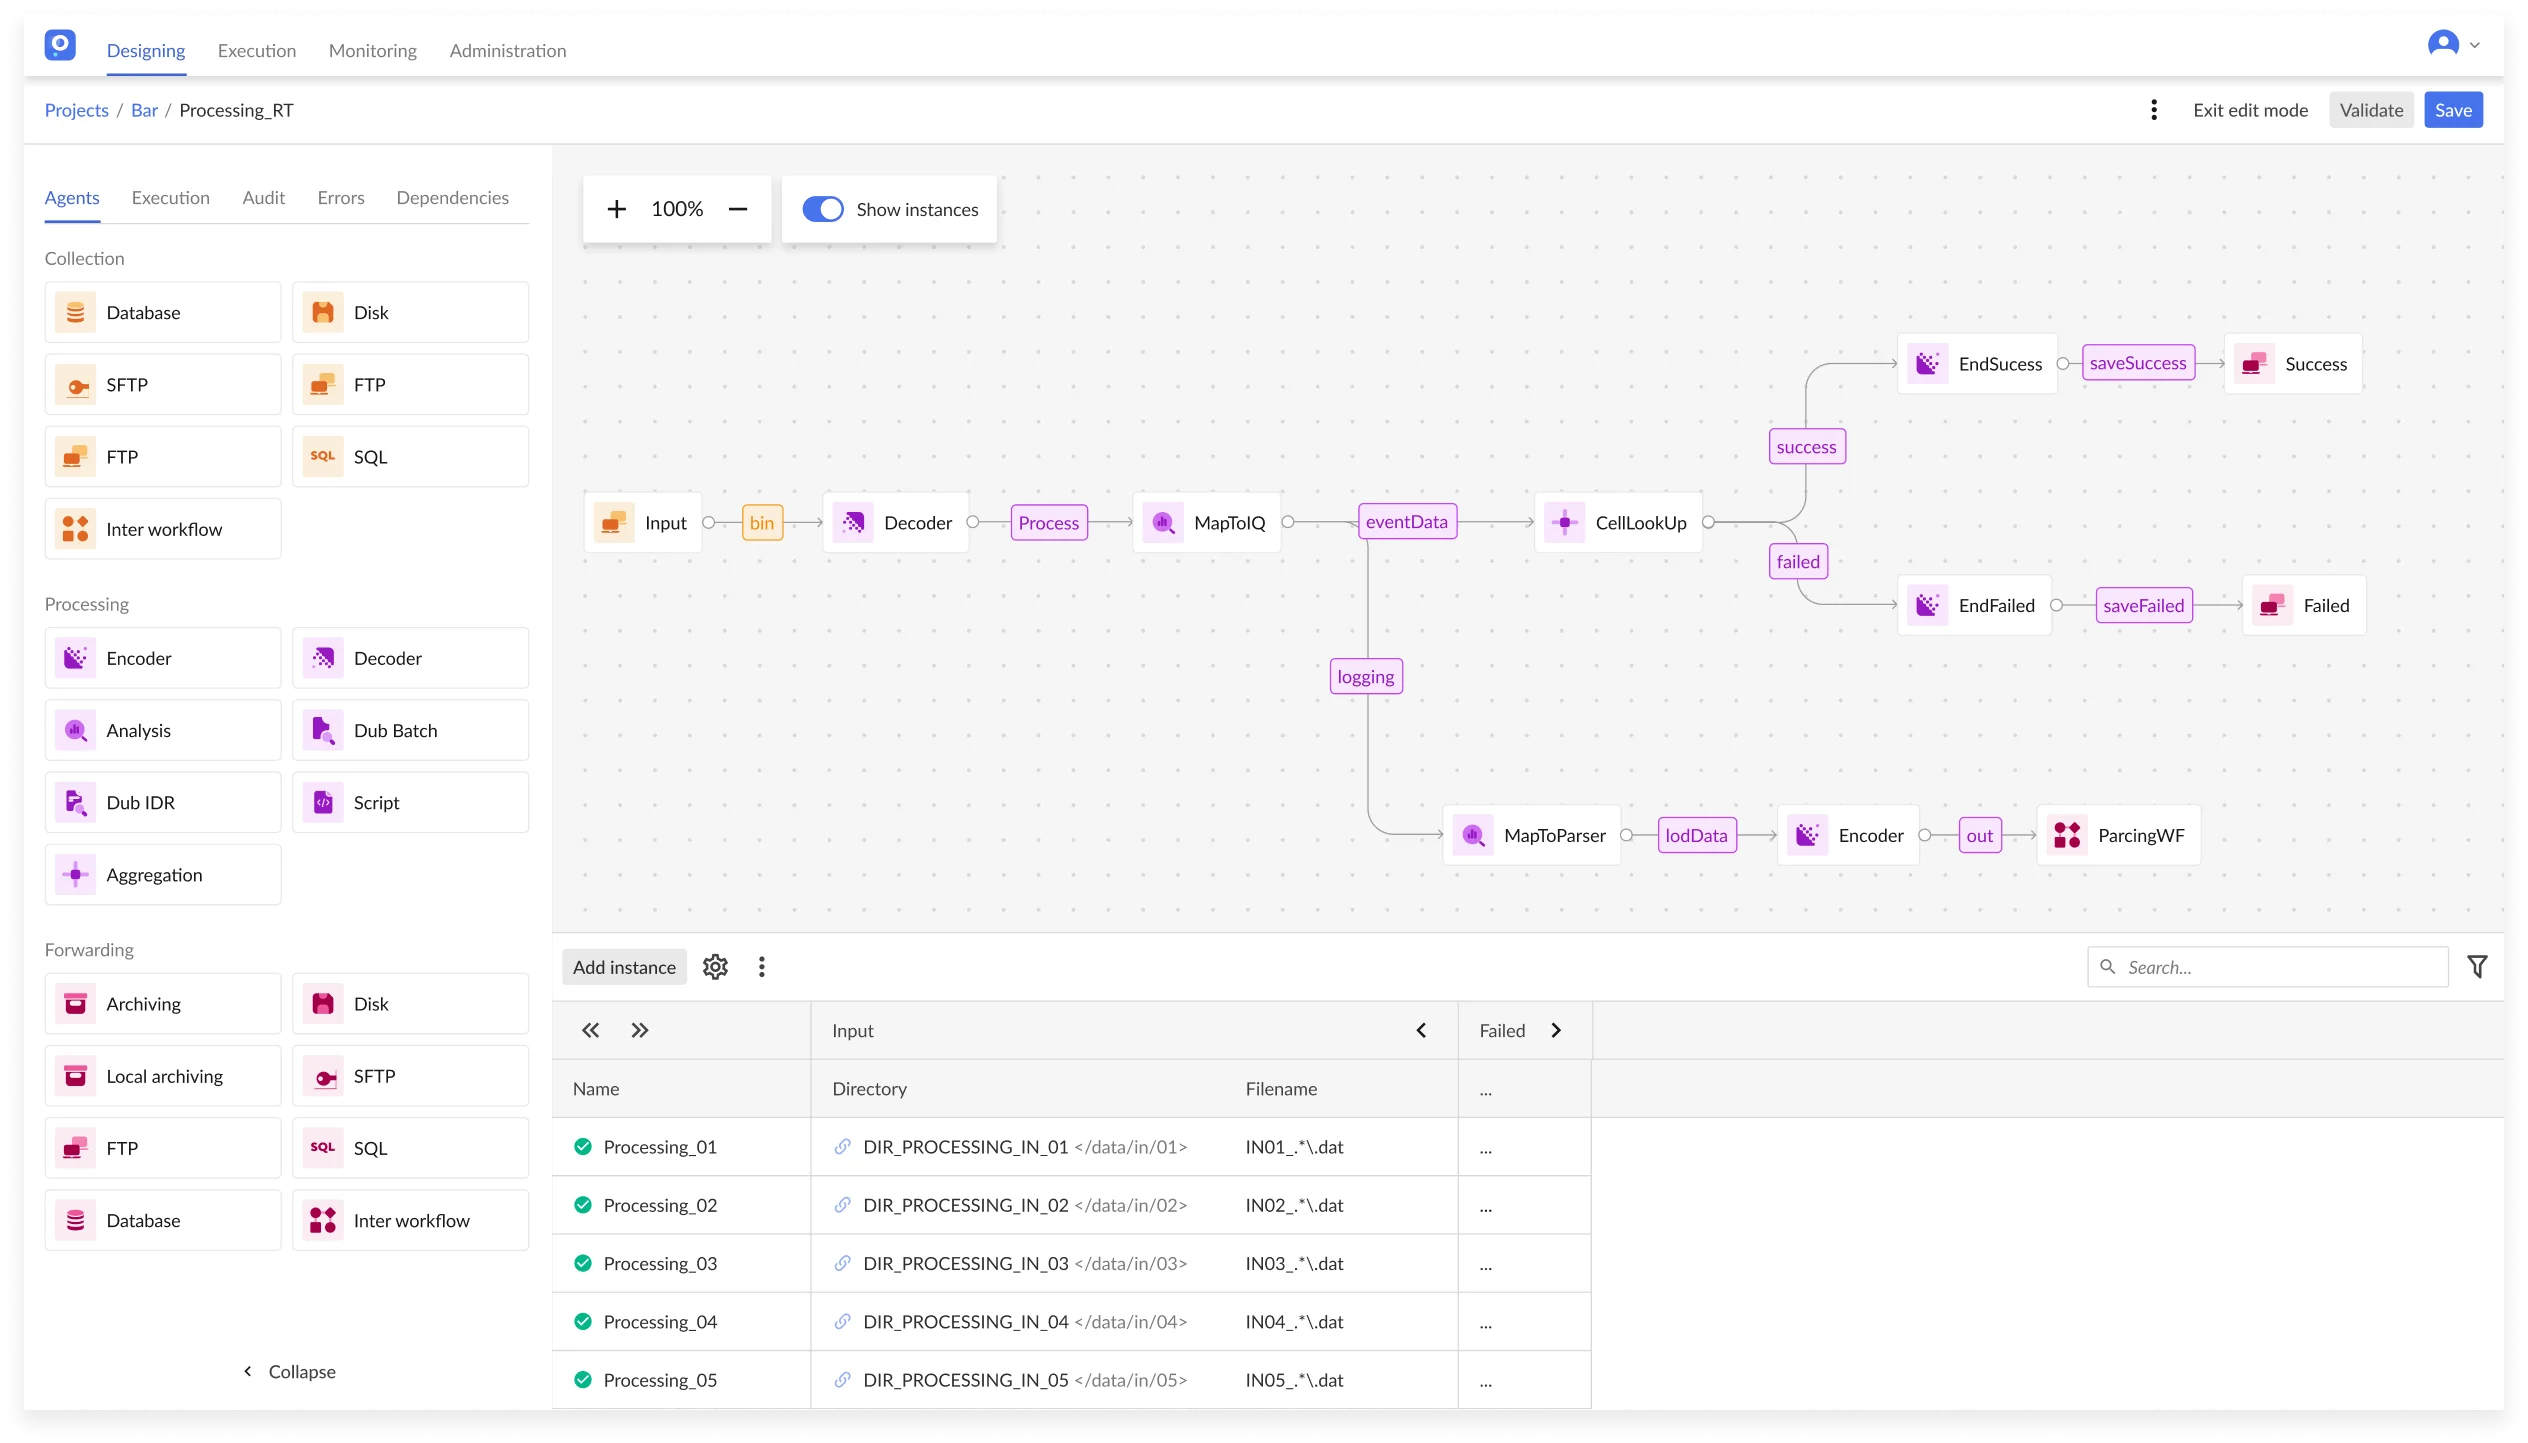Click the Aggregation agent icon

point(75,875)
